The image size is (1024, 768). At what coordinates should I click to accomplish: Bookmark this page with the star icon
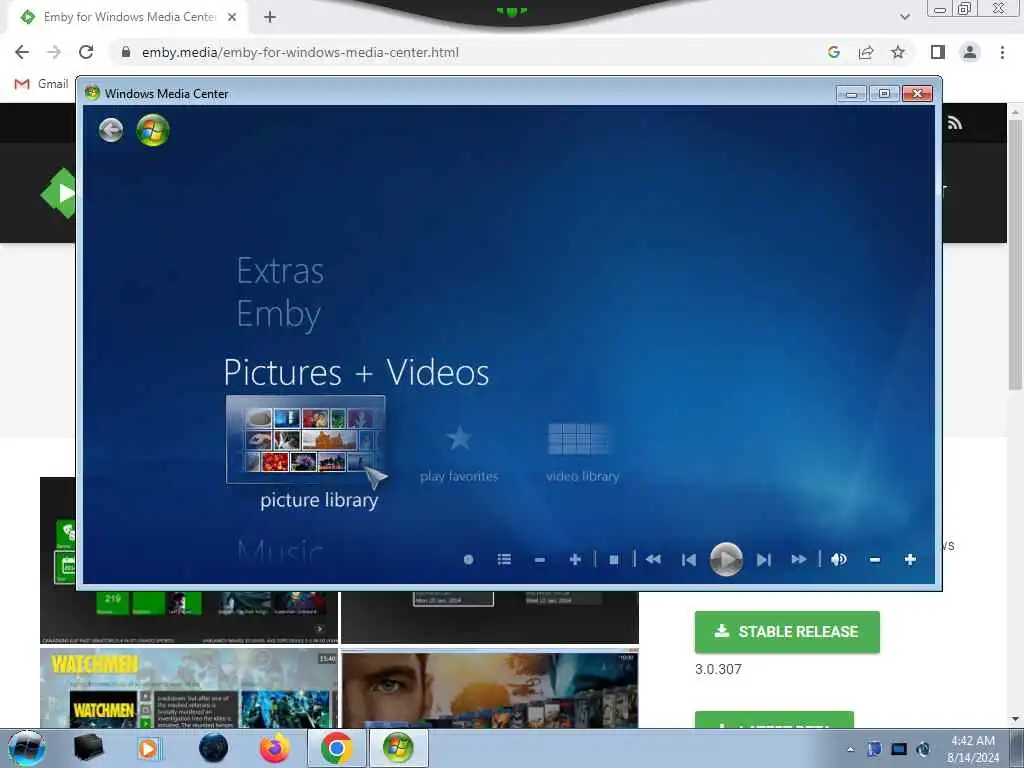[898, 52]
